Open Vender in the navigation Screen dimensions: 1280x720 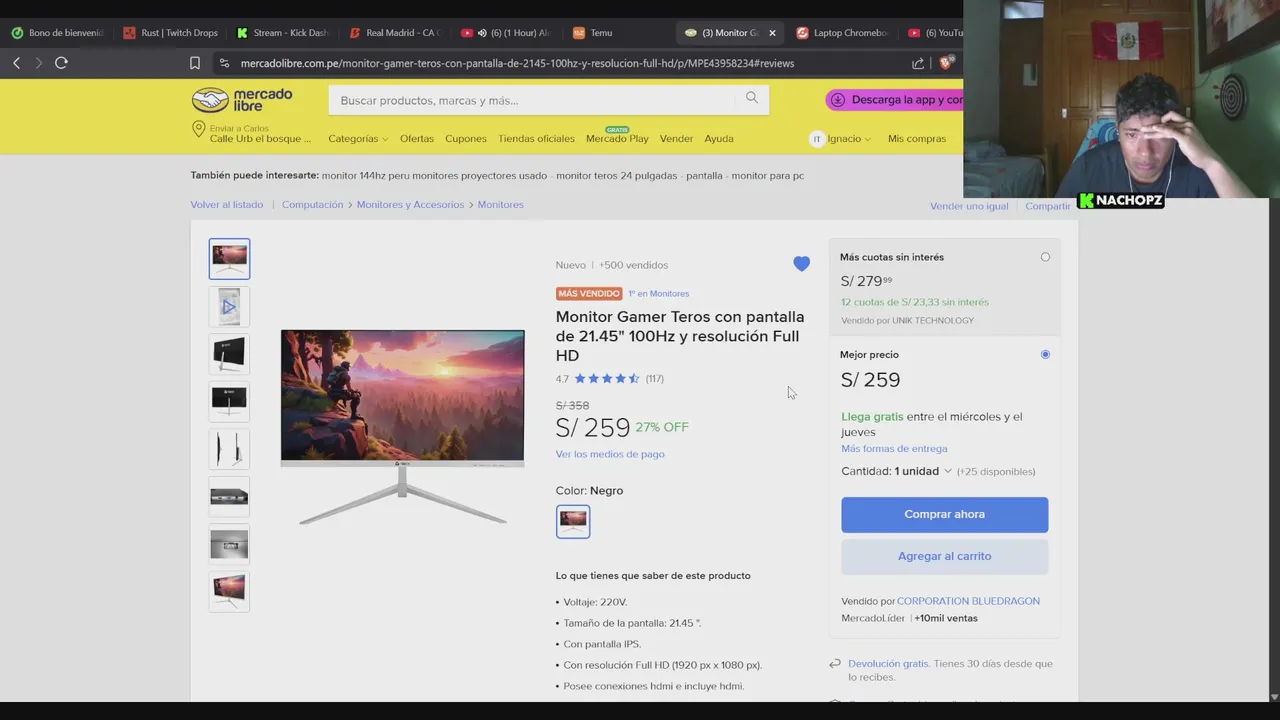pyautogui.click(x=676, y=139)
